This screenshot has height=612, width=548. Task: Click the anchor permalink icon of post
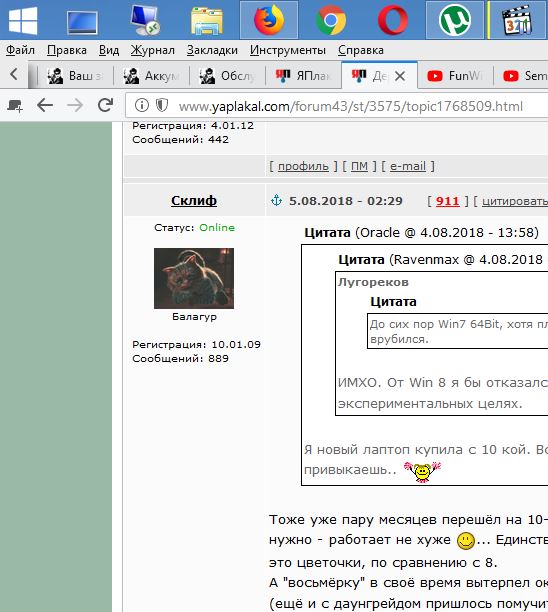click(276, 200)
